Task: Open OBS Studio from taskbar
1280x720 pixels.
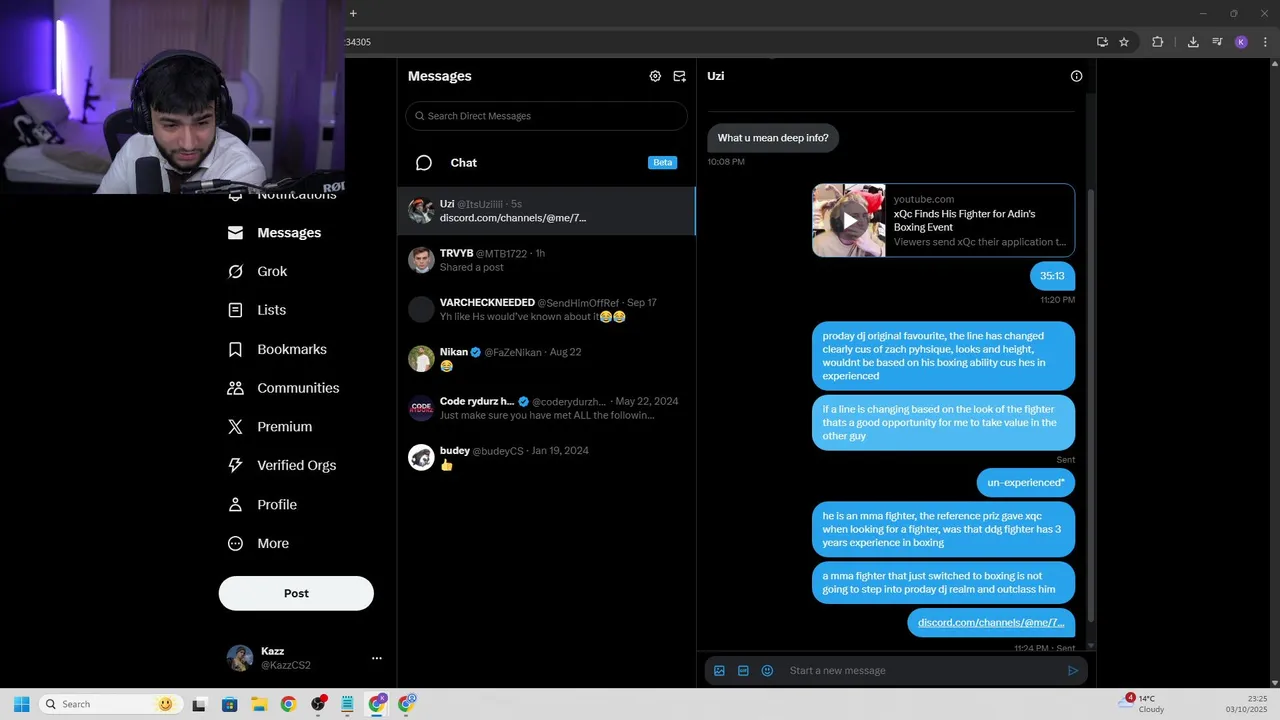Action: click(318, 704)
